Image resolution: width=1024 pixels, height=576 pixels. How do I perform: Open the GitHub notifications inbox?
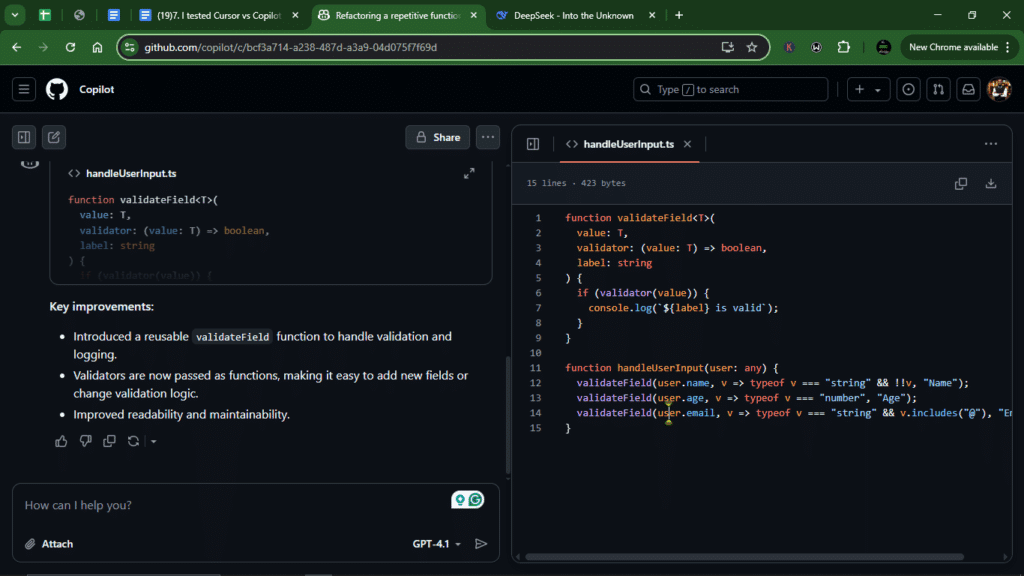pyautogui.click(x=968, y=89)
